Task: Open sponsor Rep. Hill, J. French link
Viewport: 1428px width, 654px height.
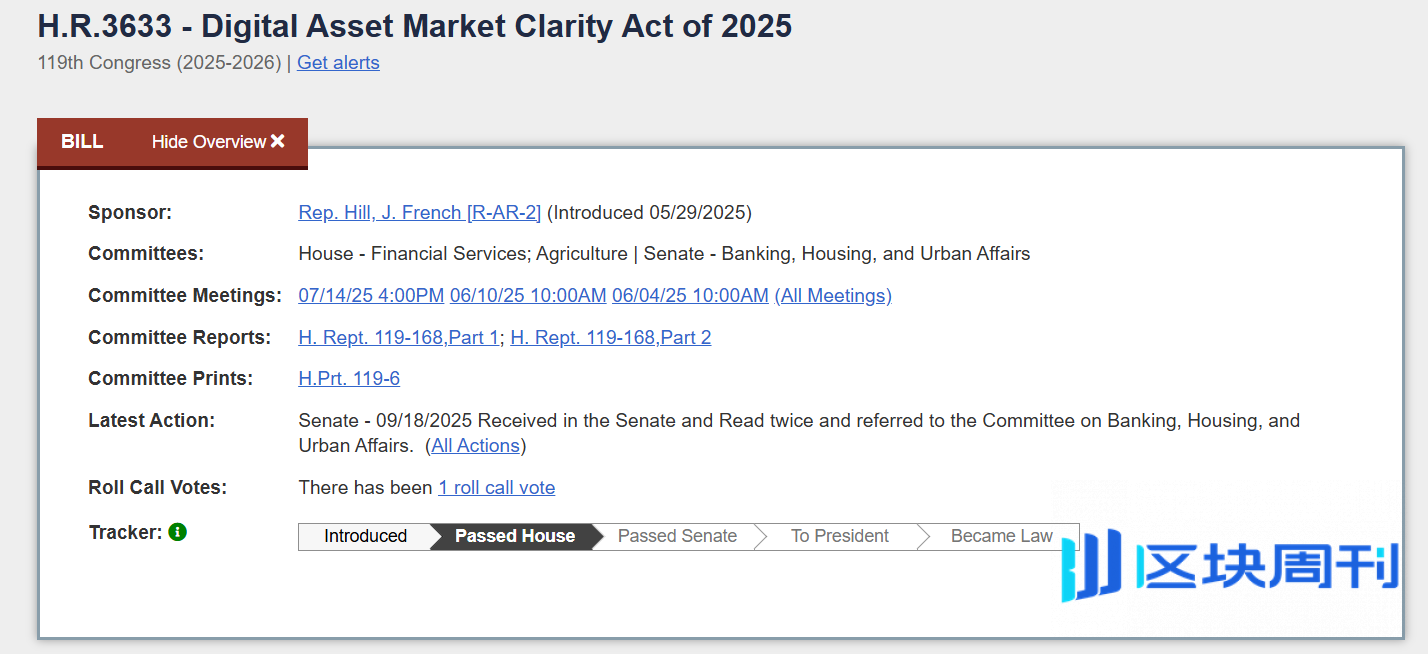Action: point(419,213)
